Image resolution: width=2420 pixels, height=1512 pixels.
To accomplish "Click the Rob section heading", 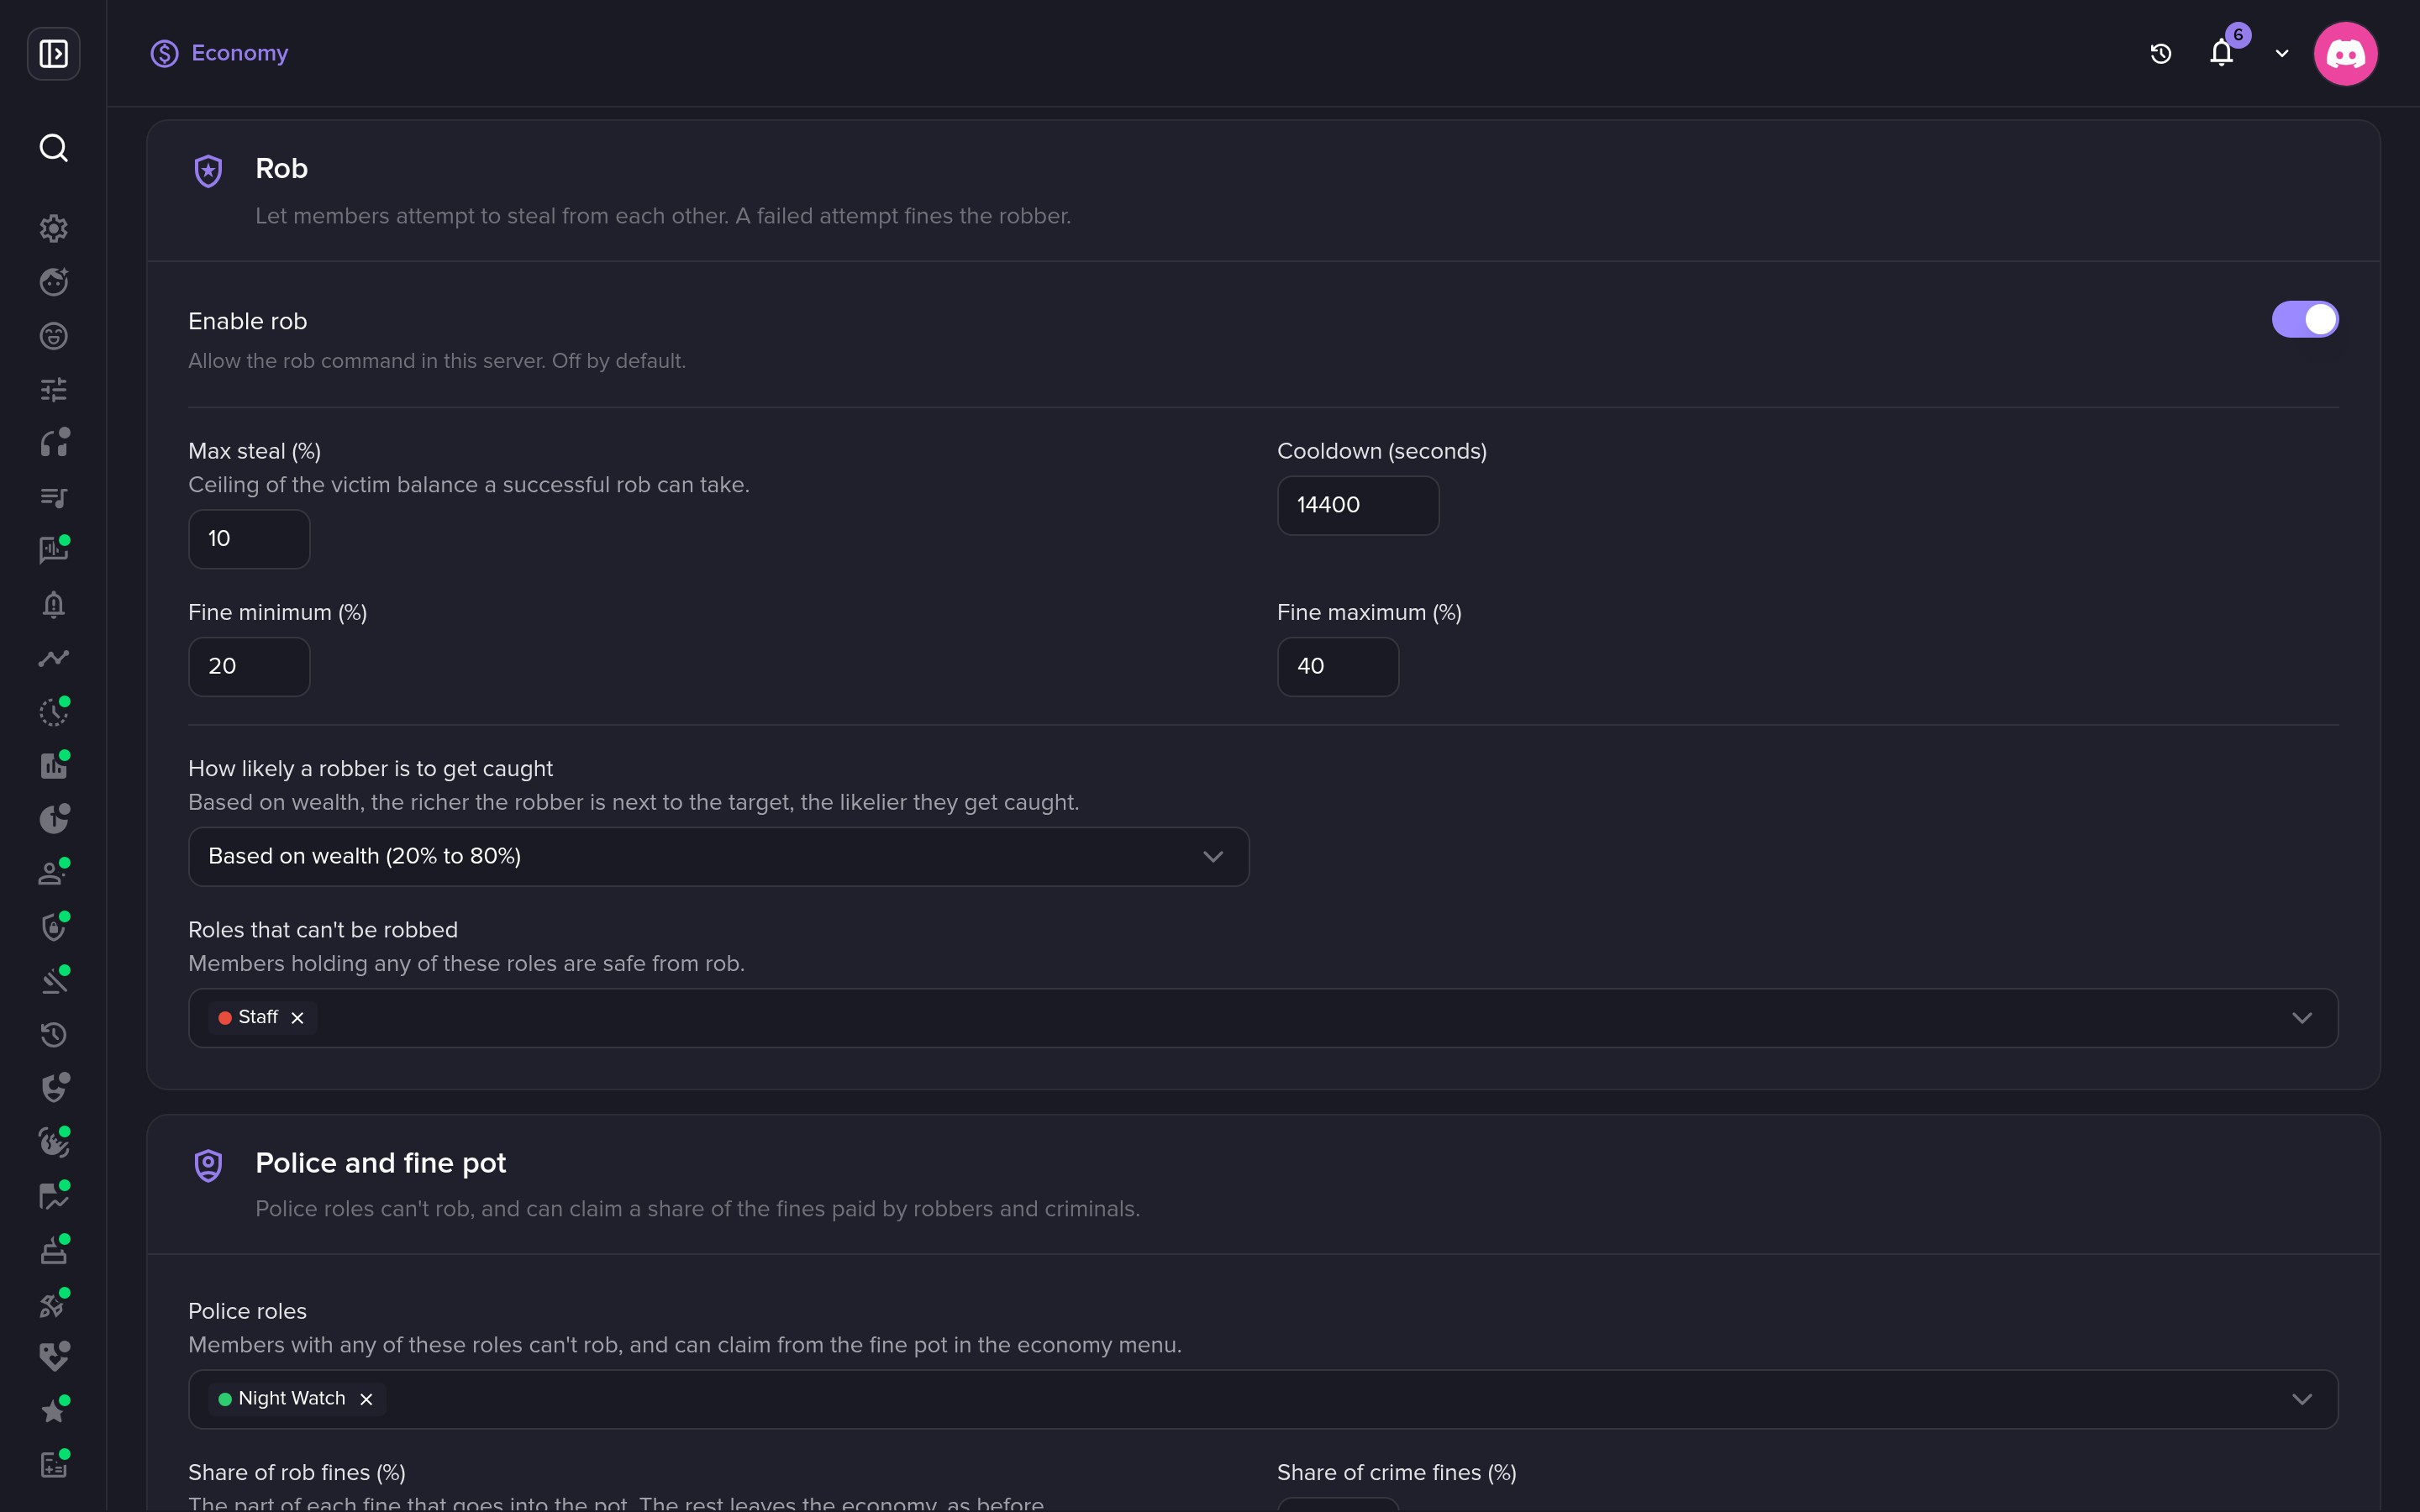I will pyautogui.click(x=281, y=169).
